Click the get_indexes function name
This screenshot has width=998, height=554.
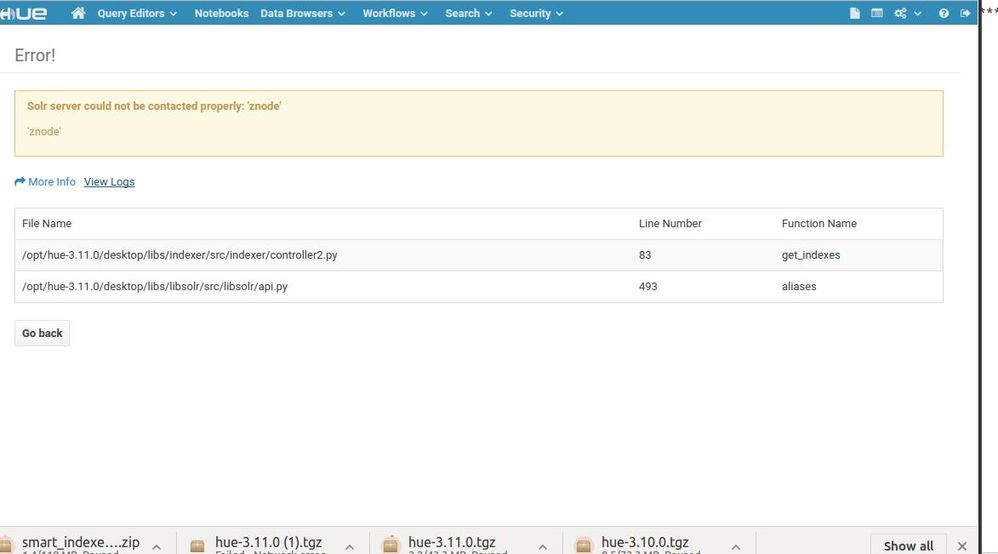(x=811, y=255)
